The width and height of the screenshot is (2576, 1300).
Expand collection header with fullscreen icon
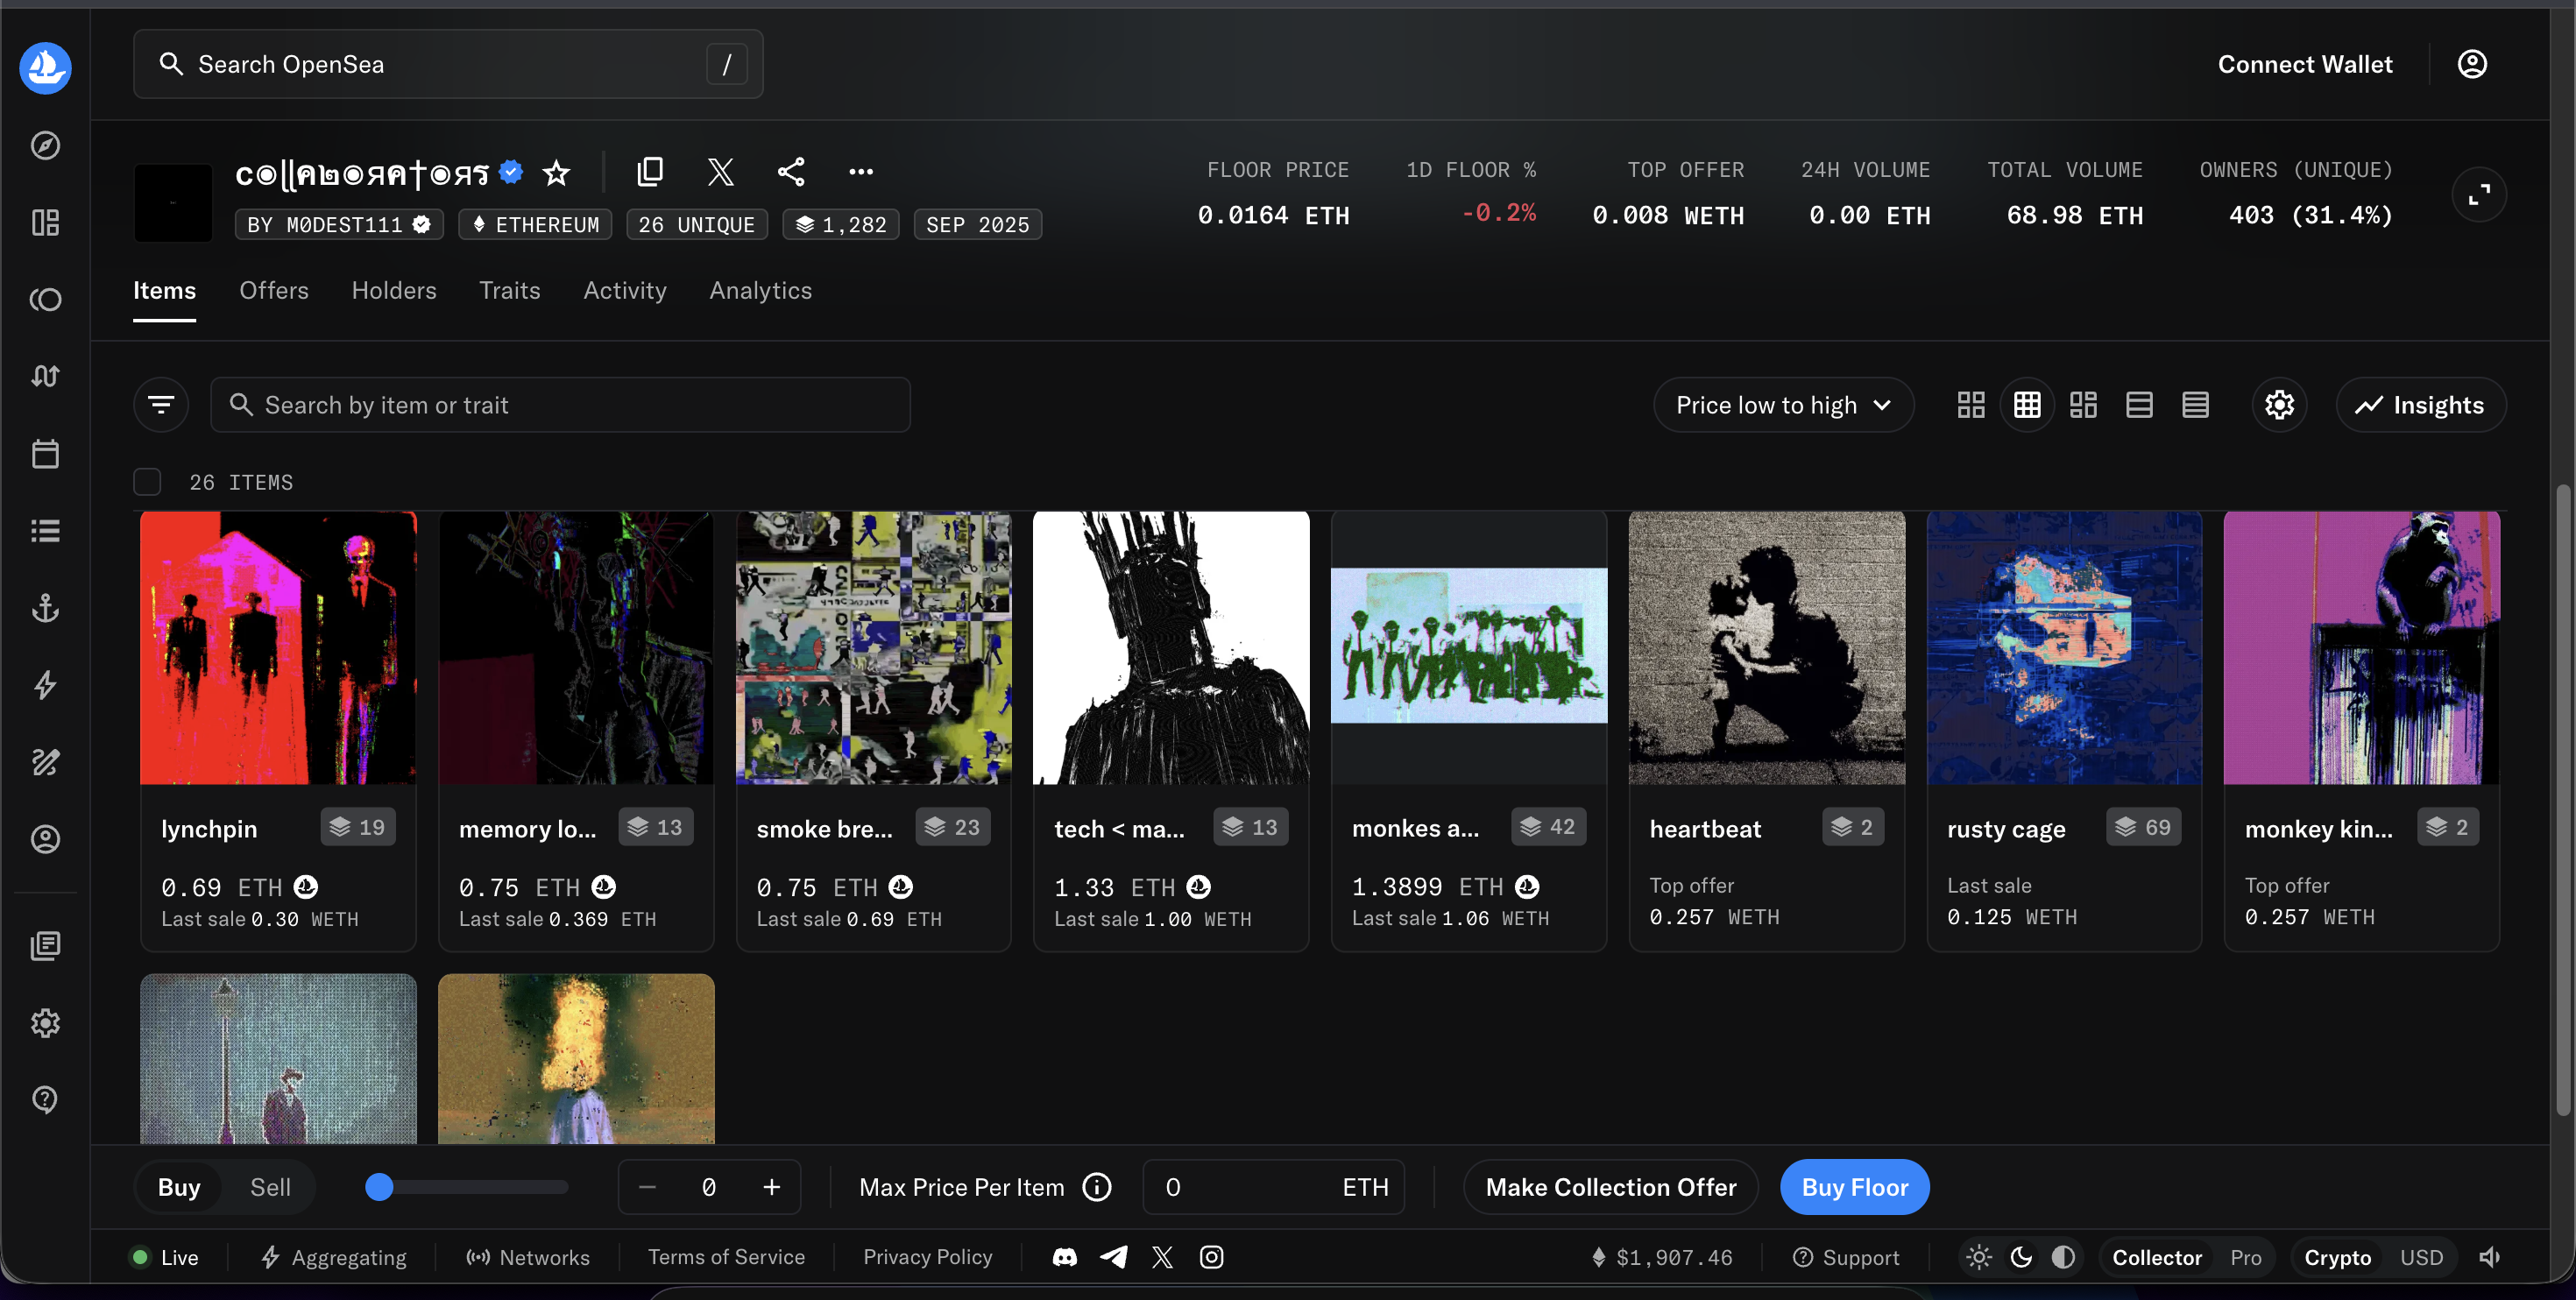tap(2479, 195)
